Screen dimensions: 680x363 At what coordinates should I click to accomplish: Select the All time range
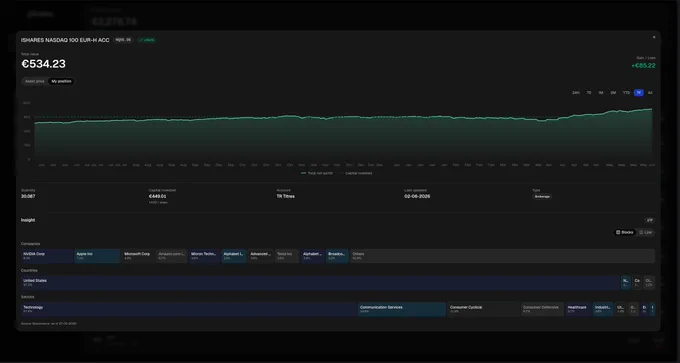pyautogui.click(x=650, y=93)
